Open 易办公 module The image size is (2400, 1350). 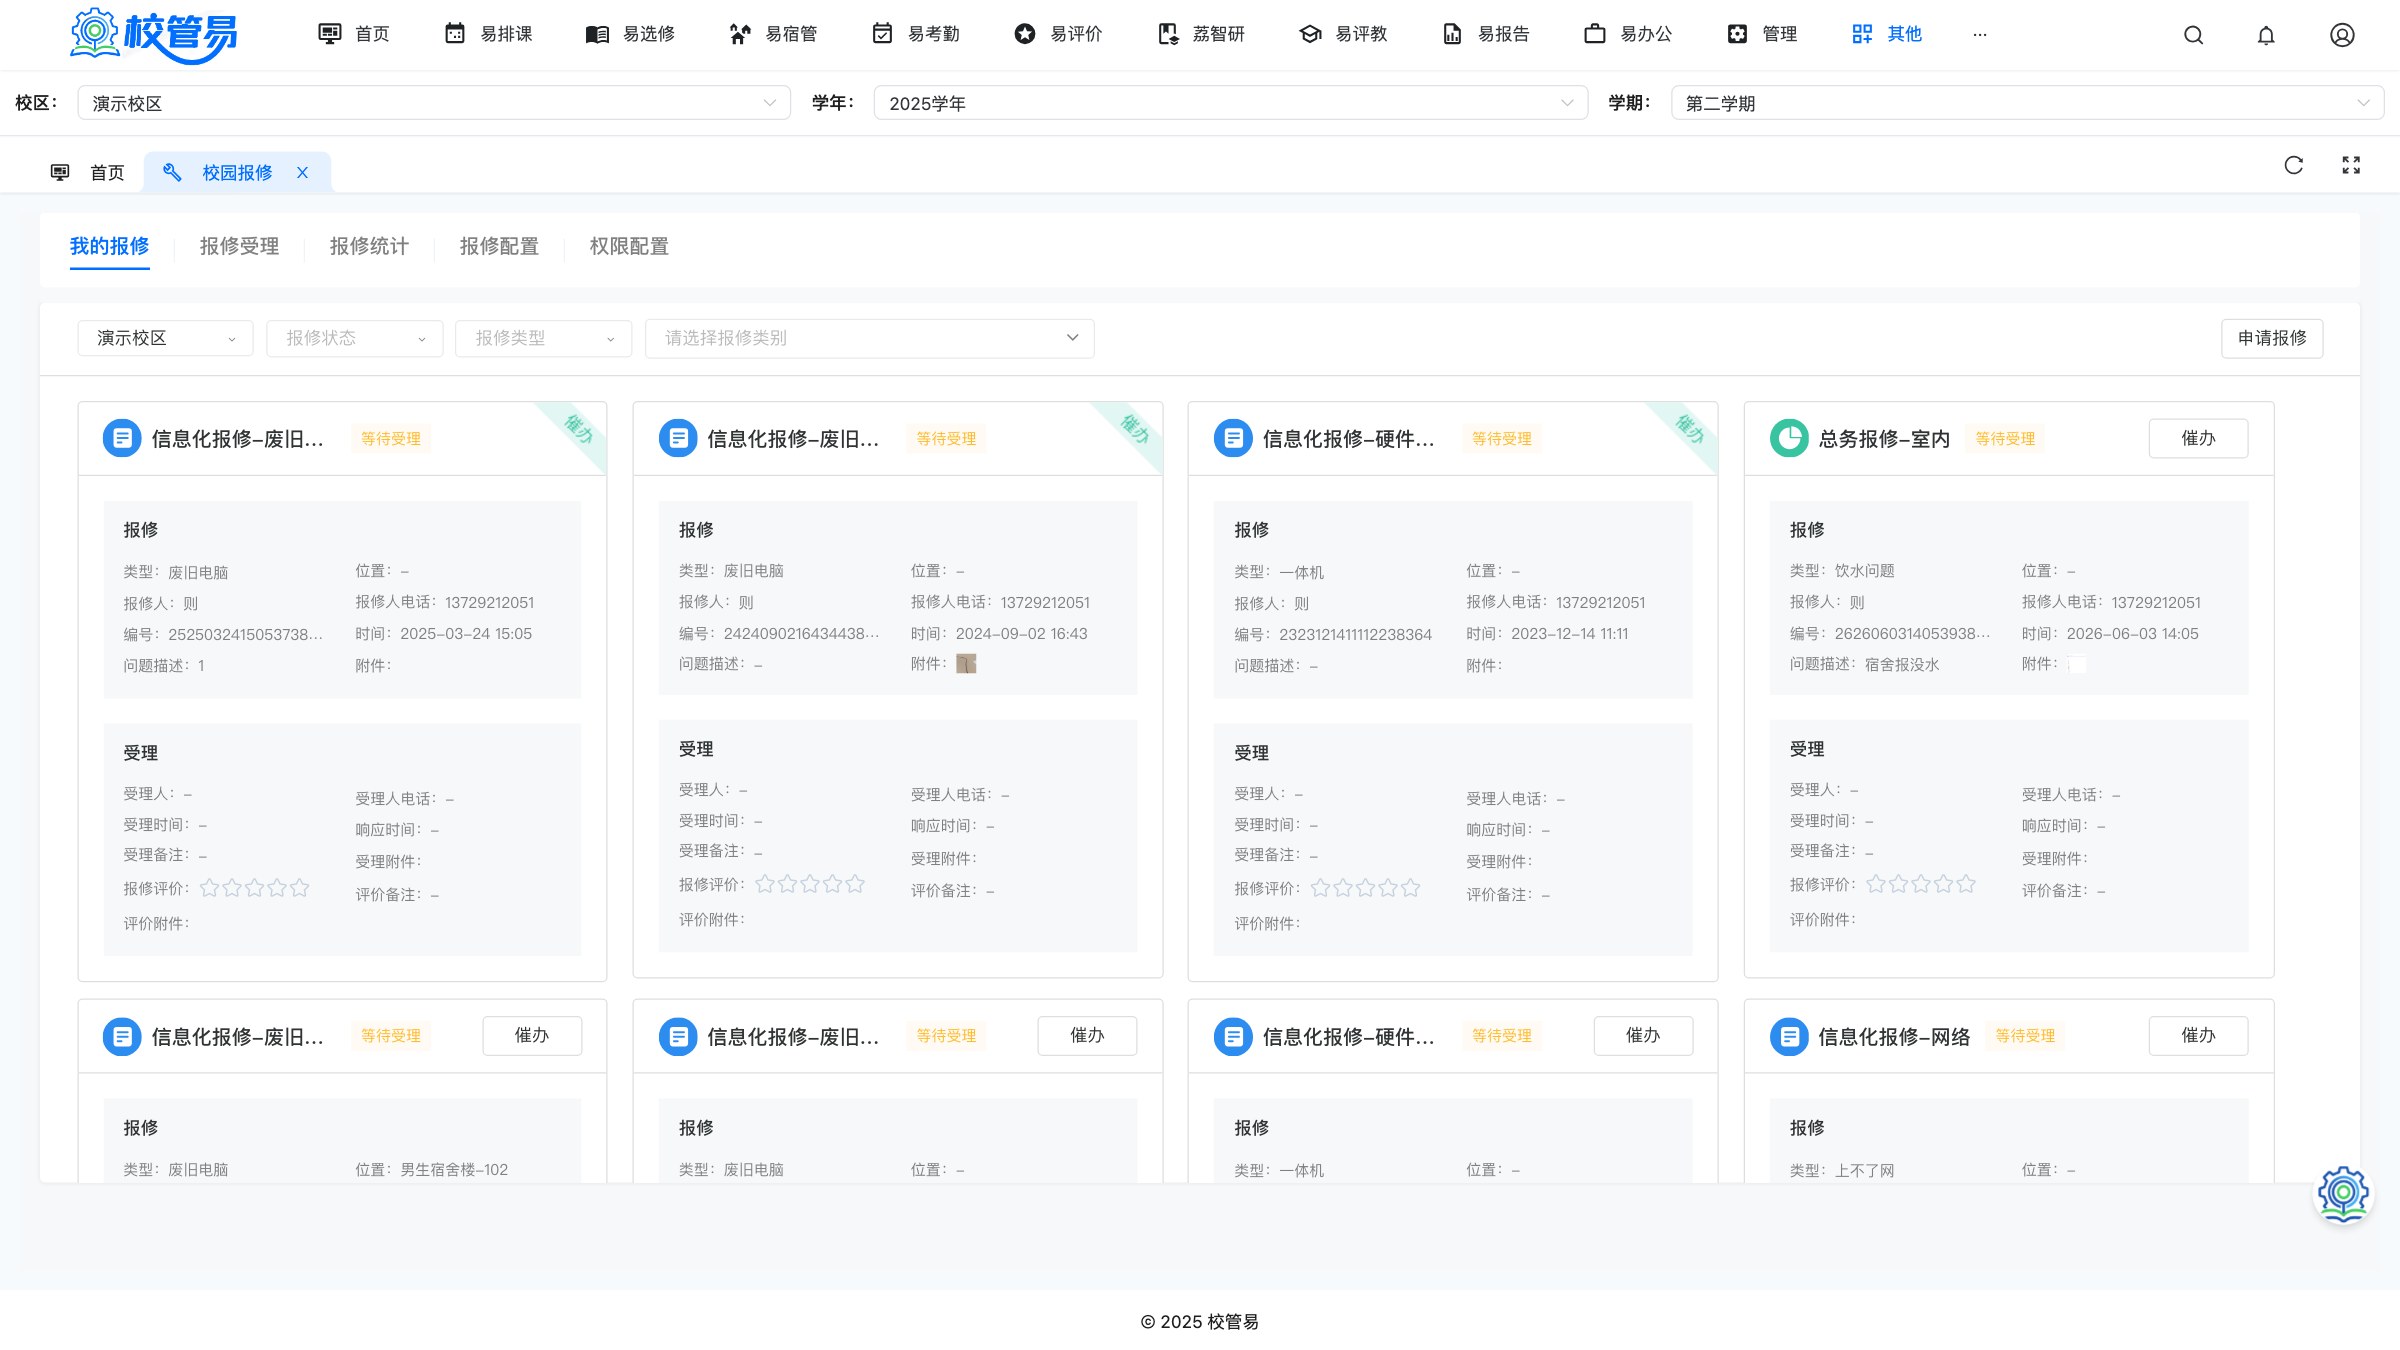point(1628,34)
